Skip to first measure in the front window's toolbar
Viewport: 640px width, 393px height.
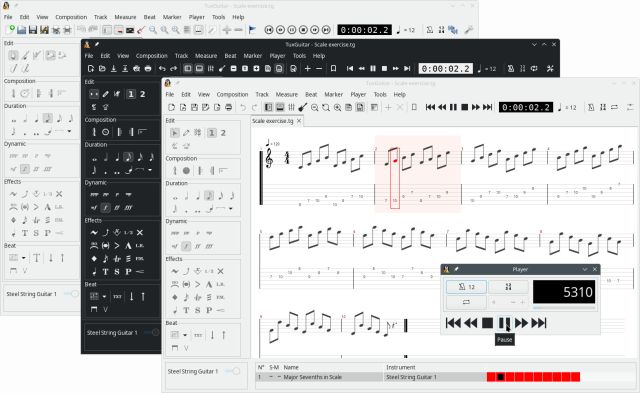coord(430,107)
